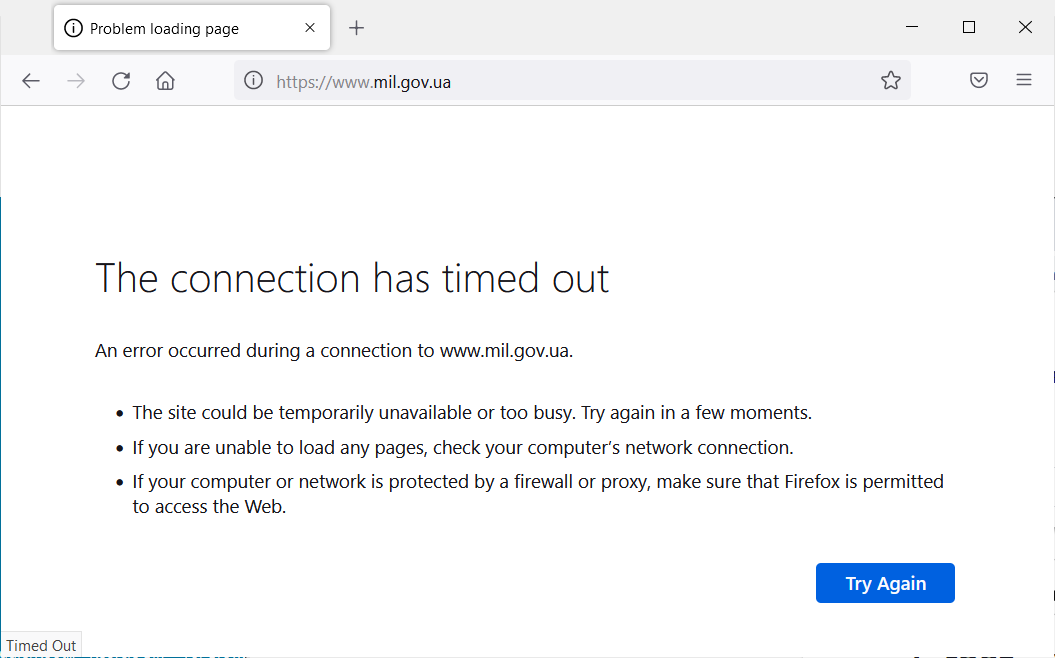The image size is (1055, 658).
Task: Minimize the Firefox window
Action: (912, 28)
